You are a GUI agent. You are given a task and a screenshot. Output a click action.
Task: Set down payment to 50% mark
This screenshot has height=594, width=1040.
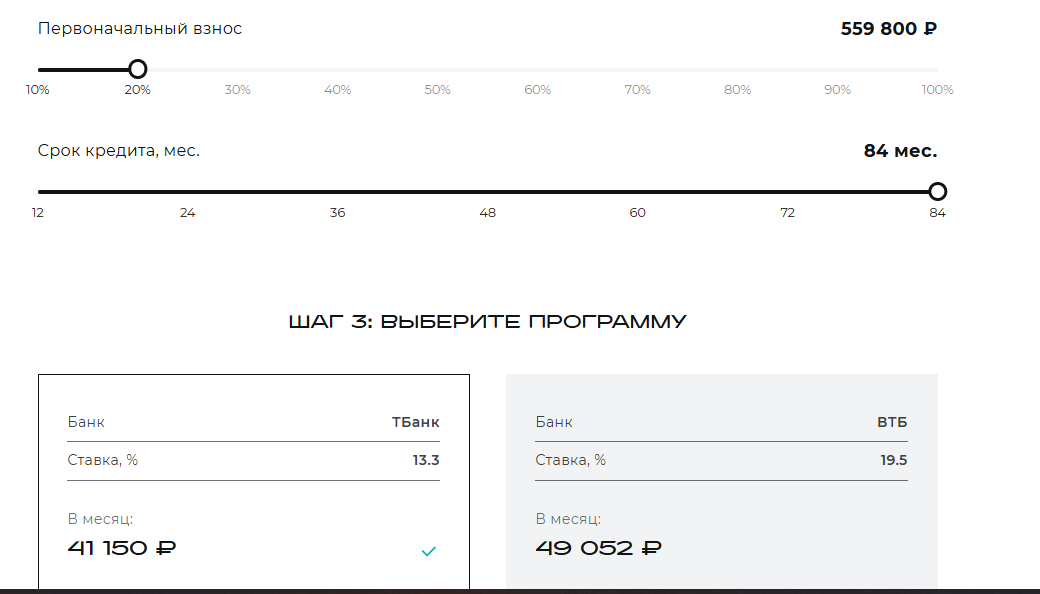[x=438, y=90]
